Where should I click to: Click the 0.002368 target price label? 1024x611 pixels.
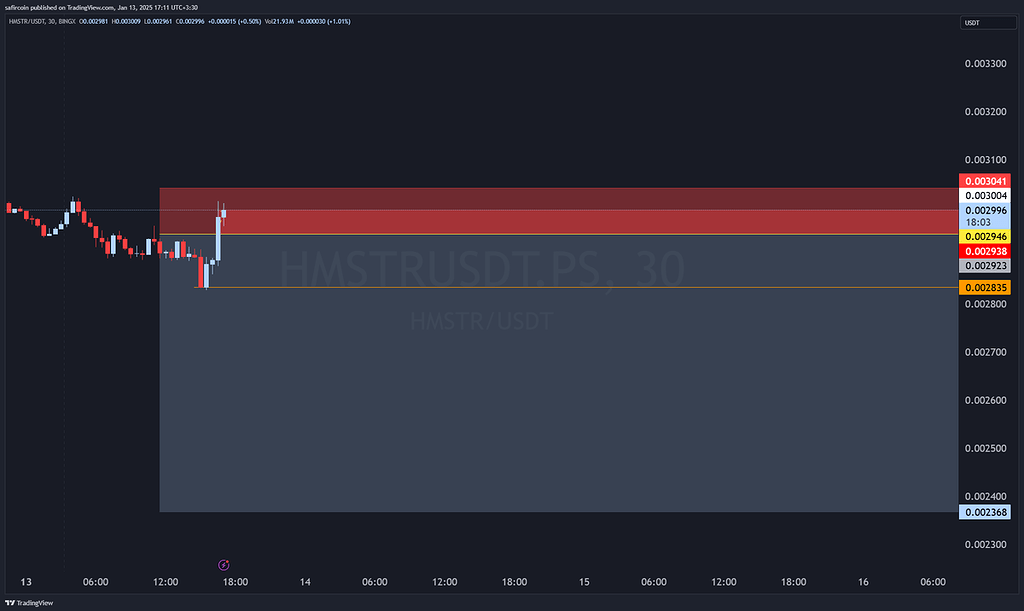(x=985, y=512)
